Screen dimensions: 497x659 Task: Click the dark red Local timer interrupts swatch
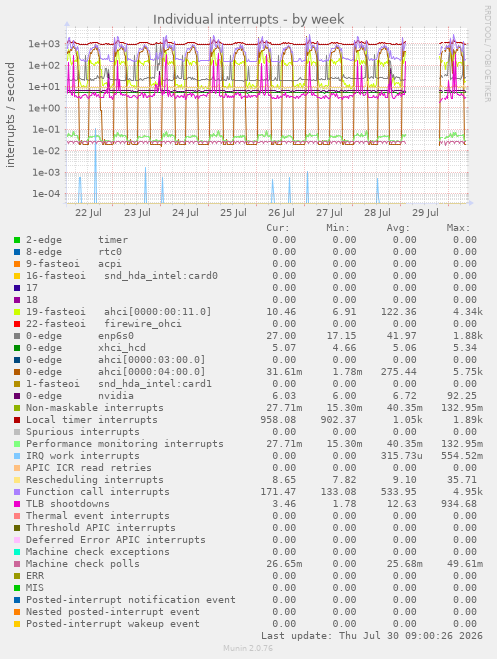pyautogui.click(x=17, y=420)
